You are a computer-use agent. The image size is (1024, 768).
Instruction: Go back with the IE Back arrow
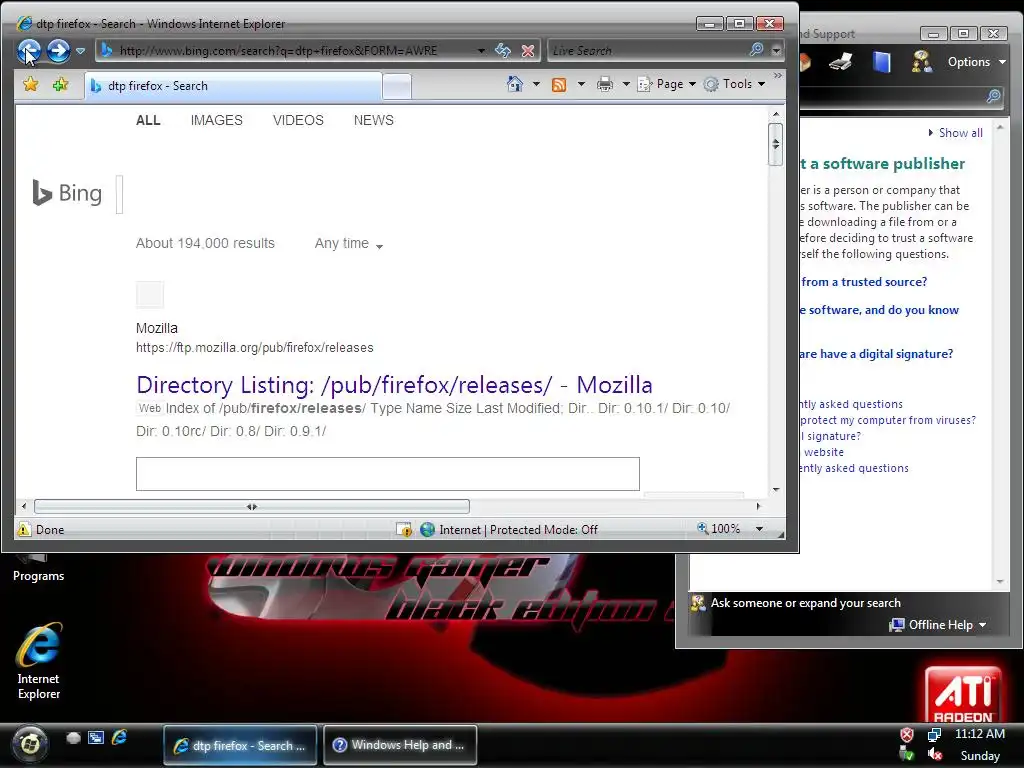coord(29,50)
